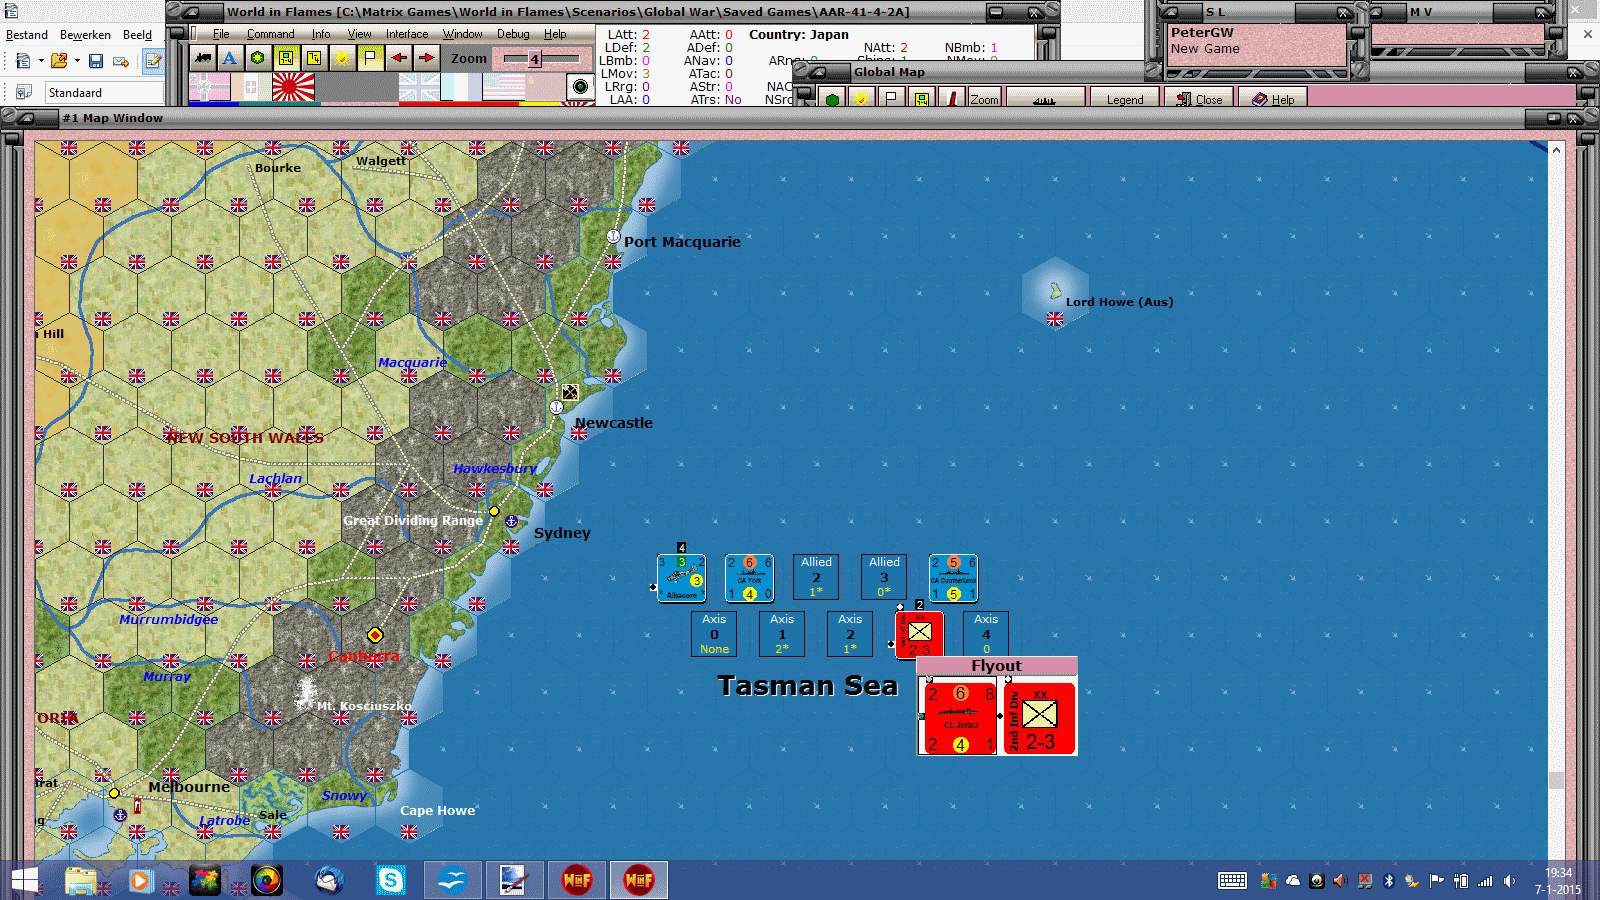Expand the open folder dropdown arrow

coord(77,61)
